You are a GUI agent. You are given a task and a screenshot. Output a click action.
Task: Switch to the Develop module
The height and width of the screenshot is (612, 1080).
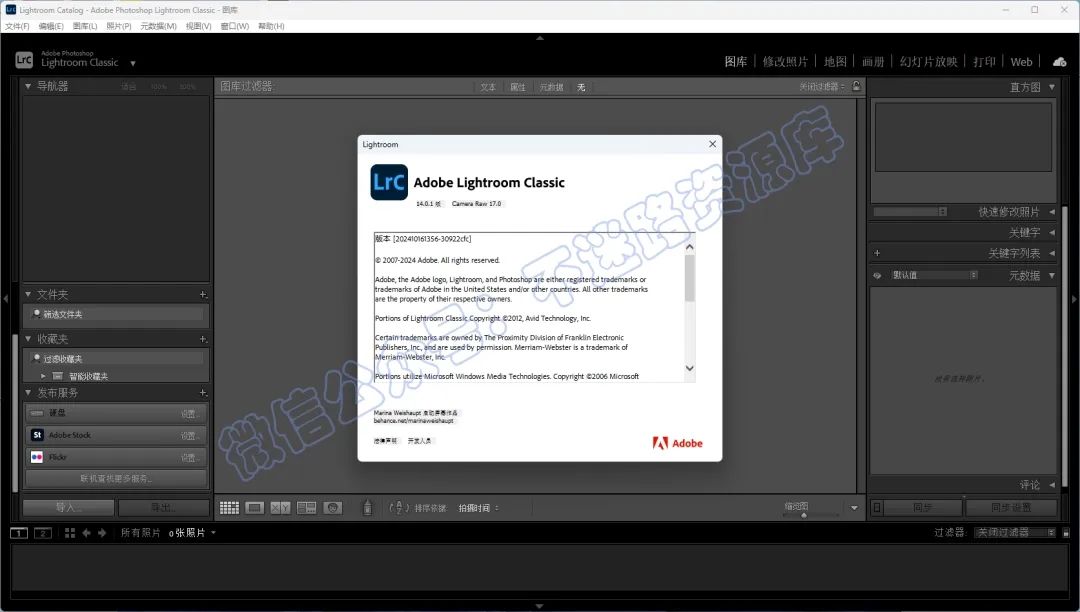coord(785,62)
